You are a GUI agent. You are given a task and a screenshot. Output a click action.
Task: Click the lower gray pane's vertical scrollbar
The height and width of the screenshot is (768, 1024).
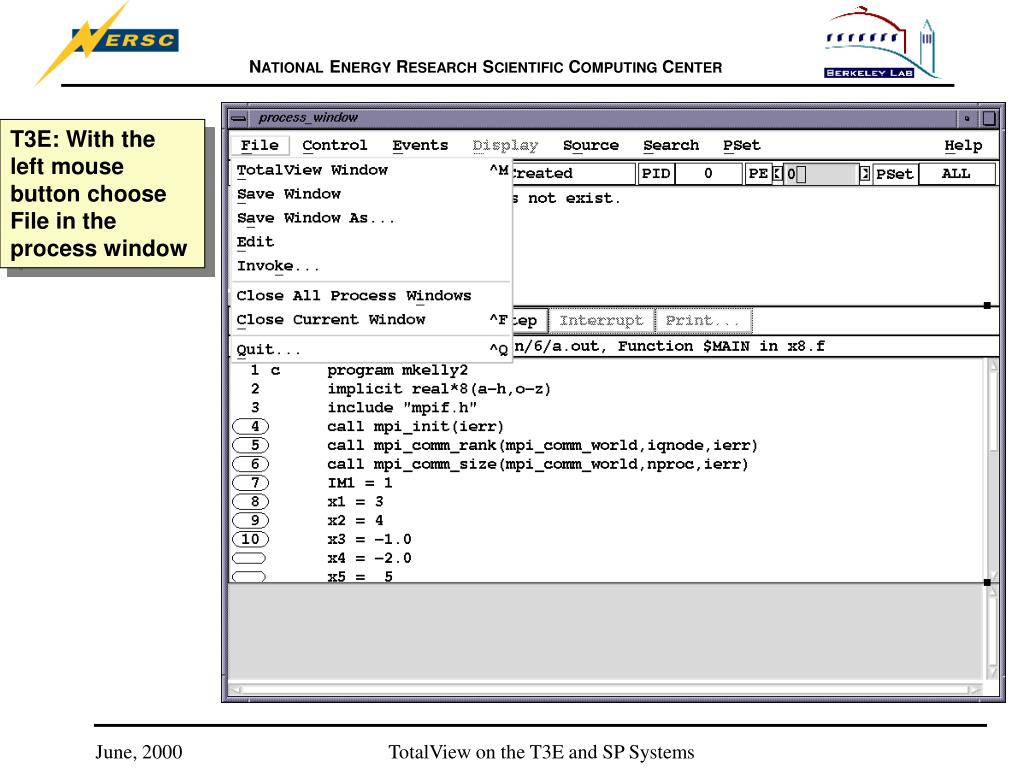993,632
